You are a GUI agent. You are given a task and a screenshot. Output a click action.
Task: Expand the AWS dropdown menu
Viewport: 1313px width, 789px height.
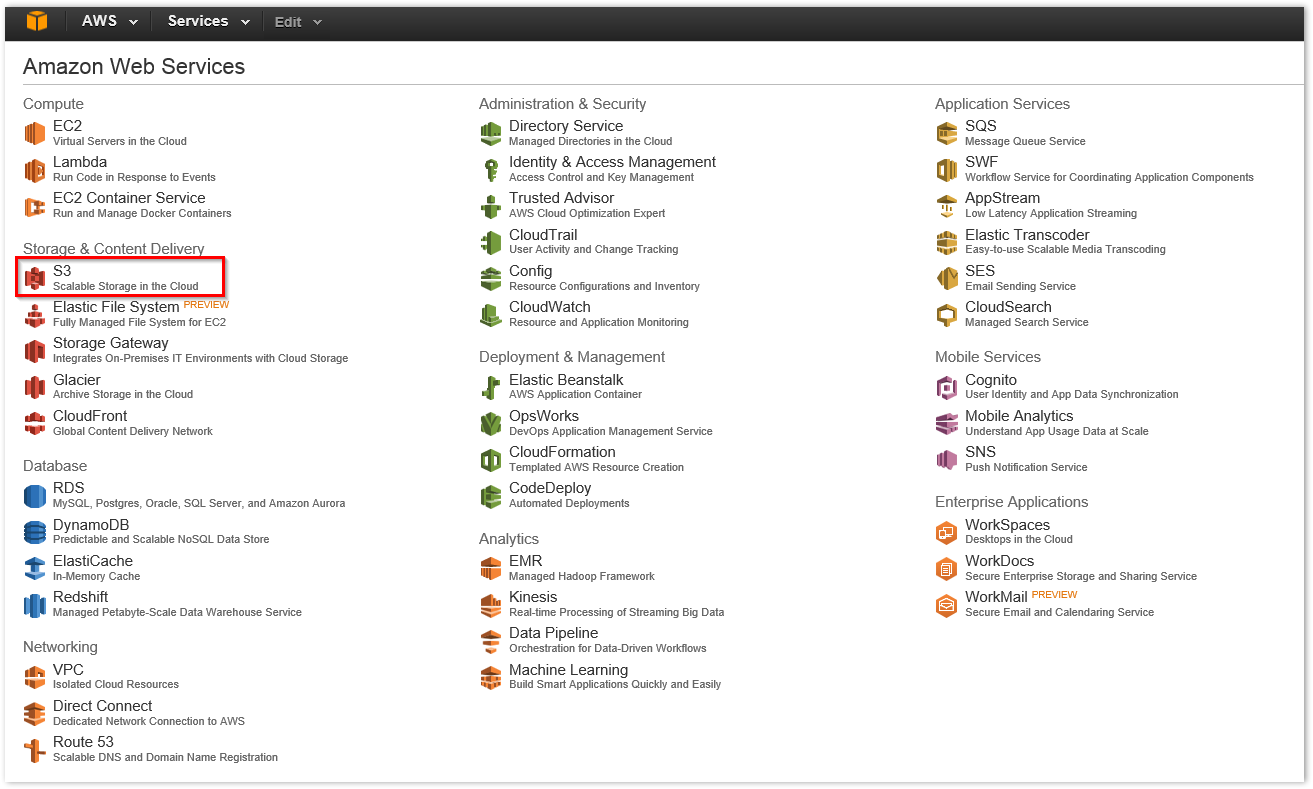(x=109, y=21)
